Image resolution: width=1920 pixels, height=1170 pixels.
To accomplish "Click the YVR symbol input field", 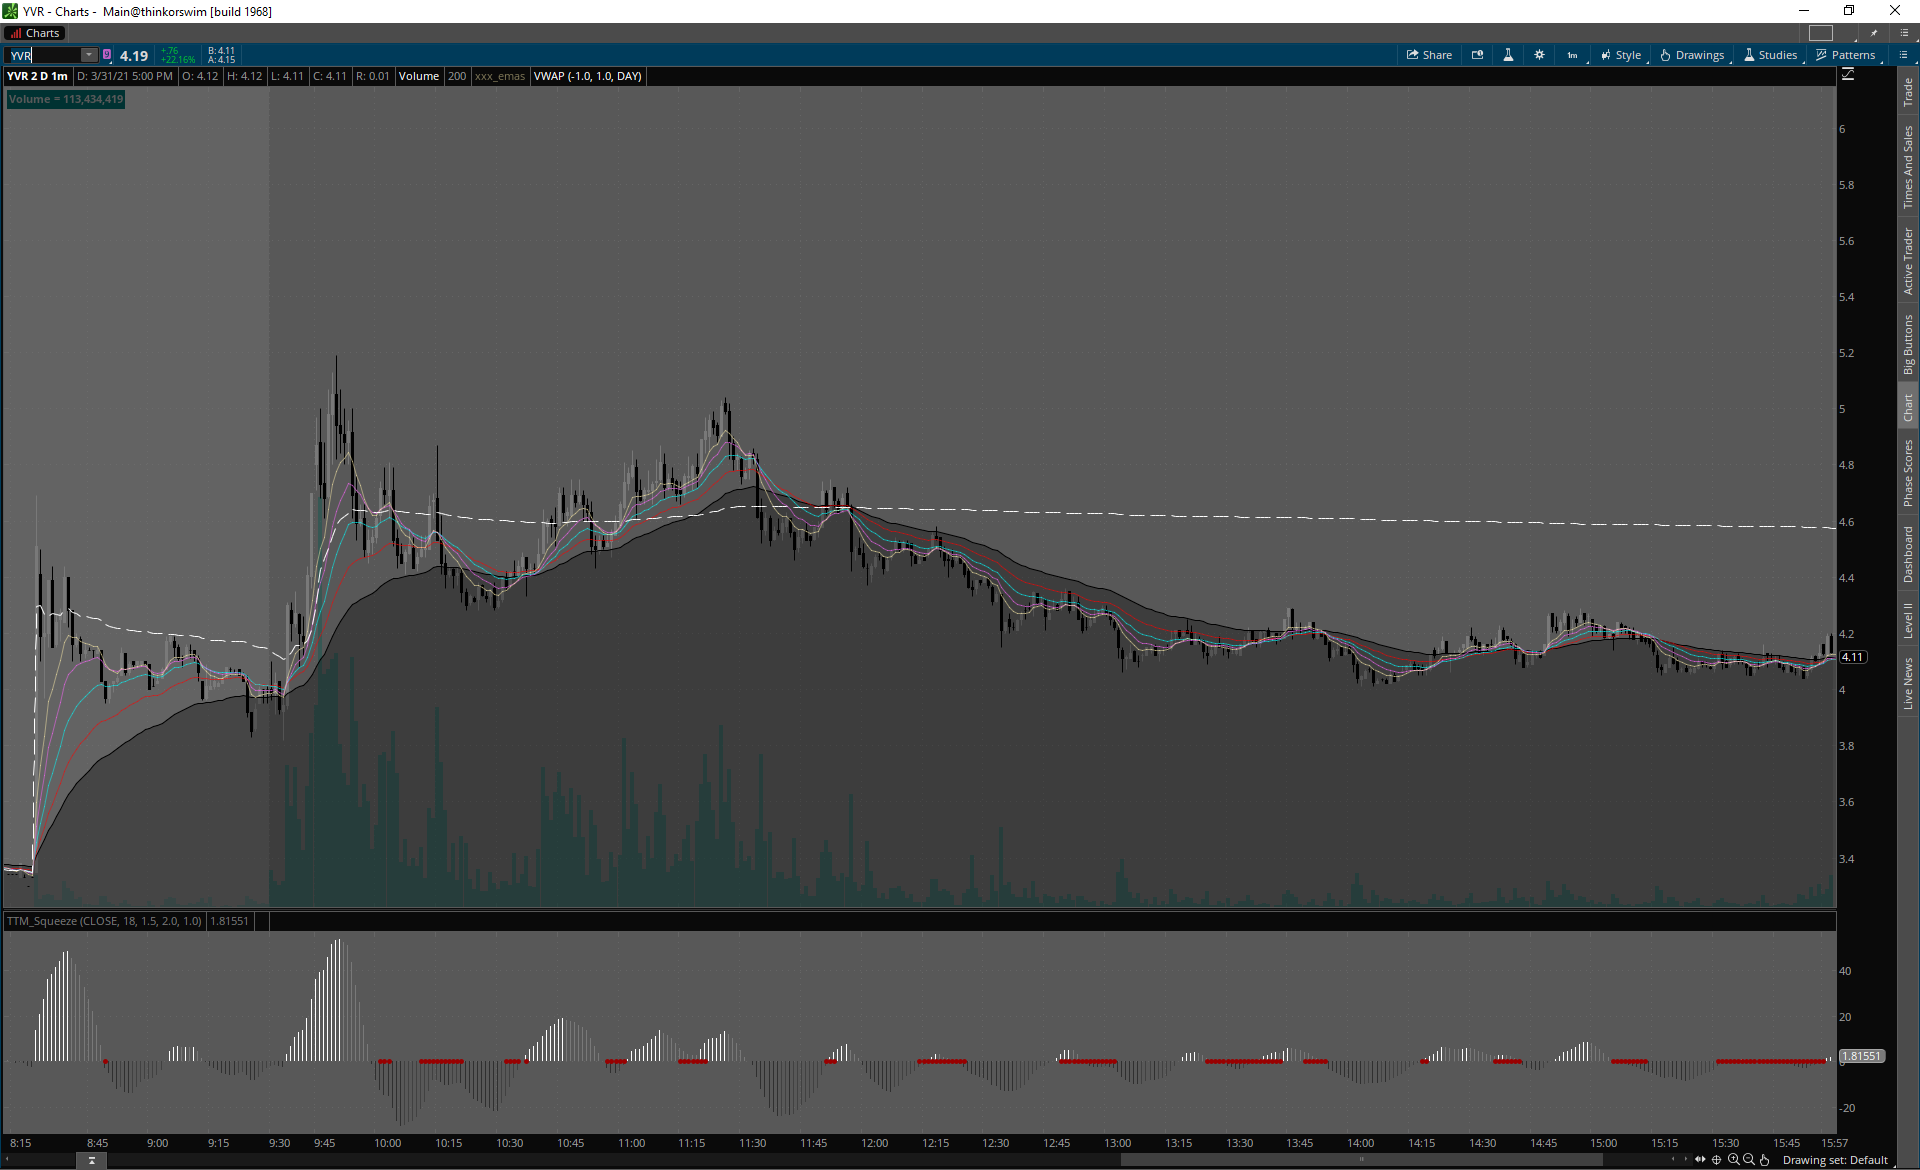I will [x=45, y=55].
